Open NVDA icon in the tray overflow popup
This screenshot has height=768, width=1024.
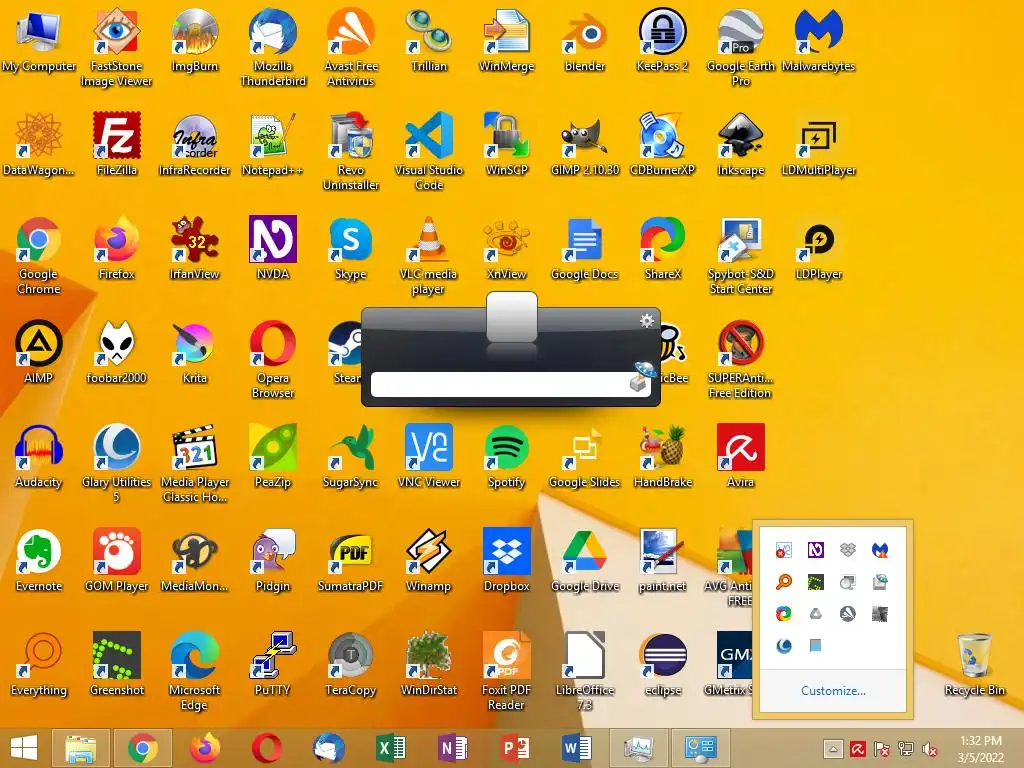click(x=816, y=550)
